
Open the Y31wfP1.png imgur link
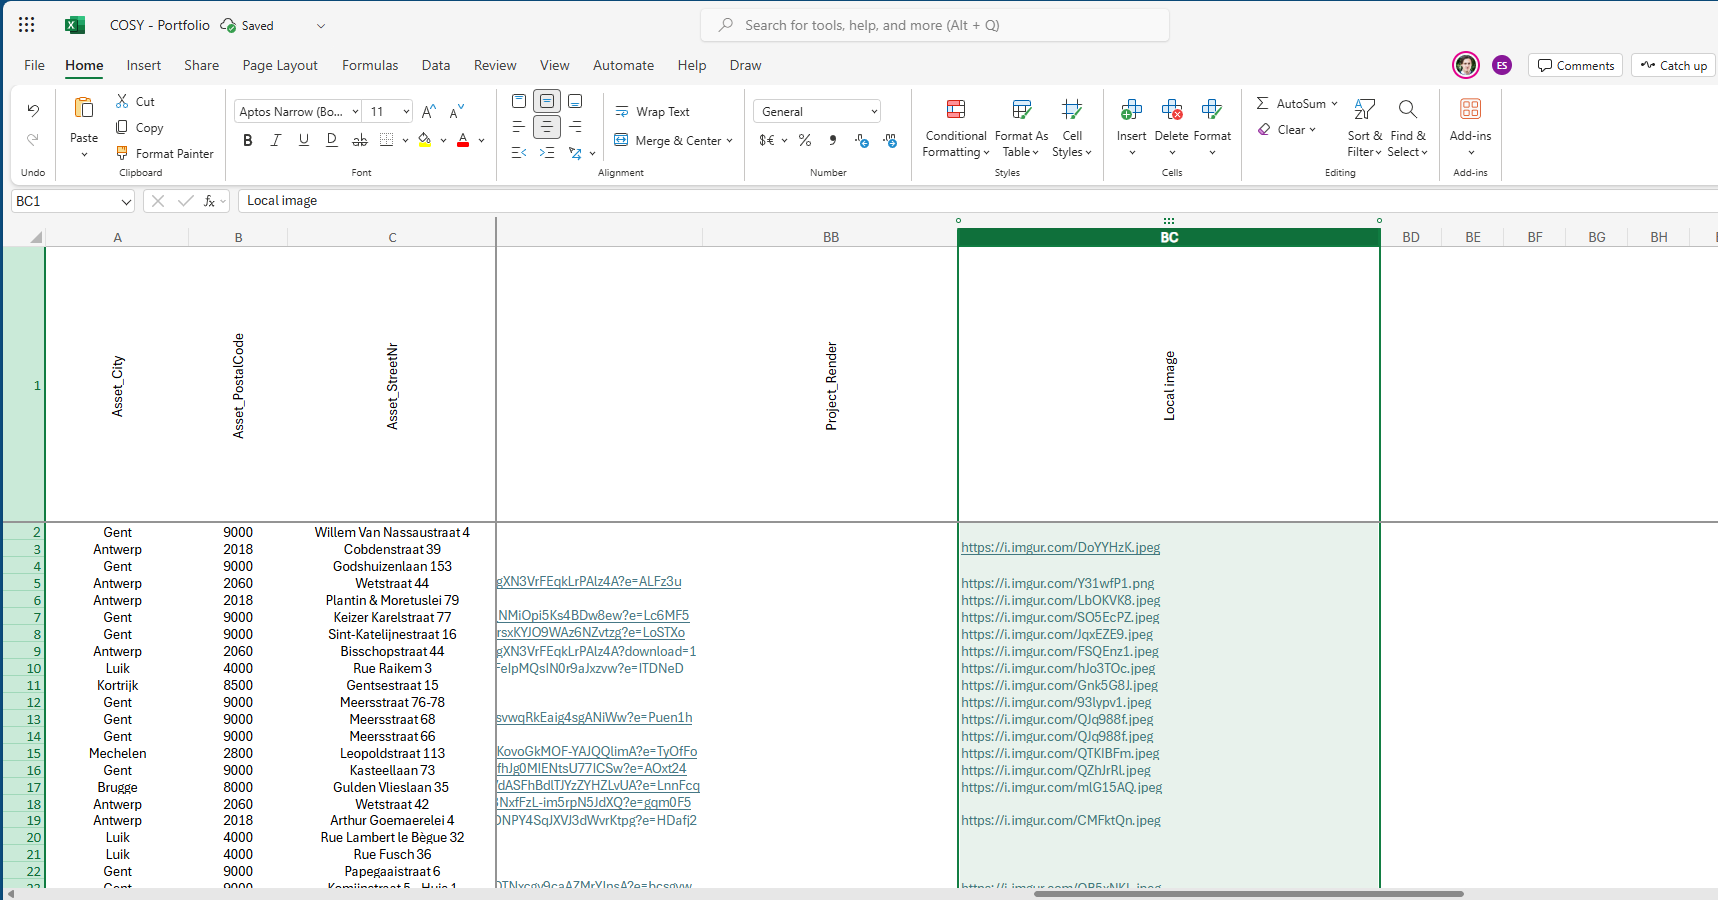(x=1057, y=583)
